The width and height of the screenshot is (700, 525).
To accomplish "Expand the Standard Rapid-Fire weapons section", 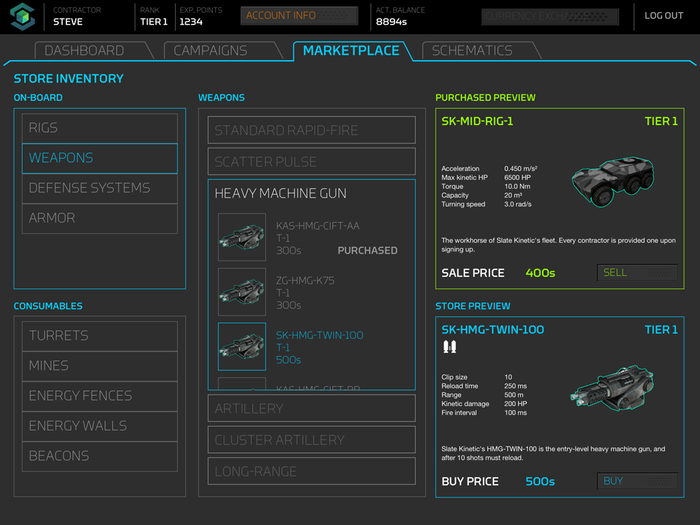I will point(312,130).
